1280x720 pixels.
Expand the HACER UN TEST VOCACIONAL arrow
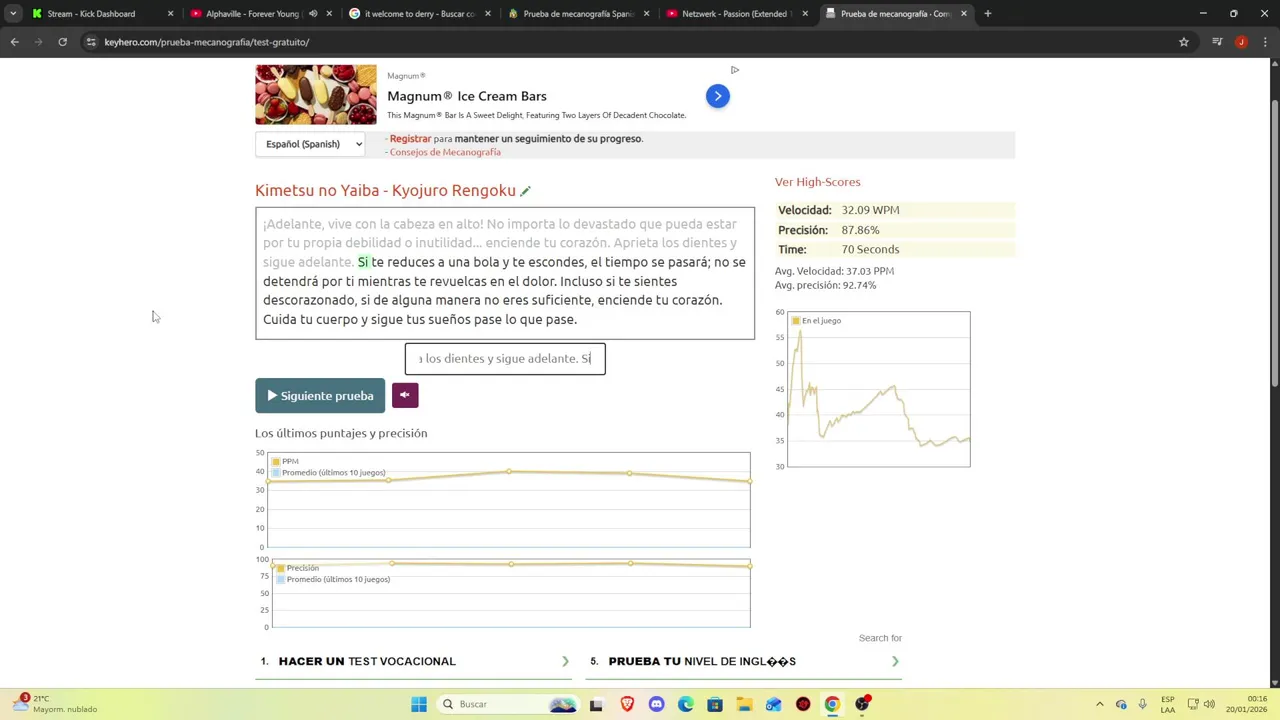tap(565, 661)
